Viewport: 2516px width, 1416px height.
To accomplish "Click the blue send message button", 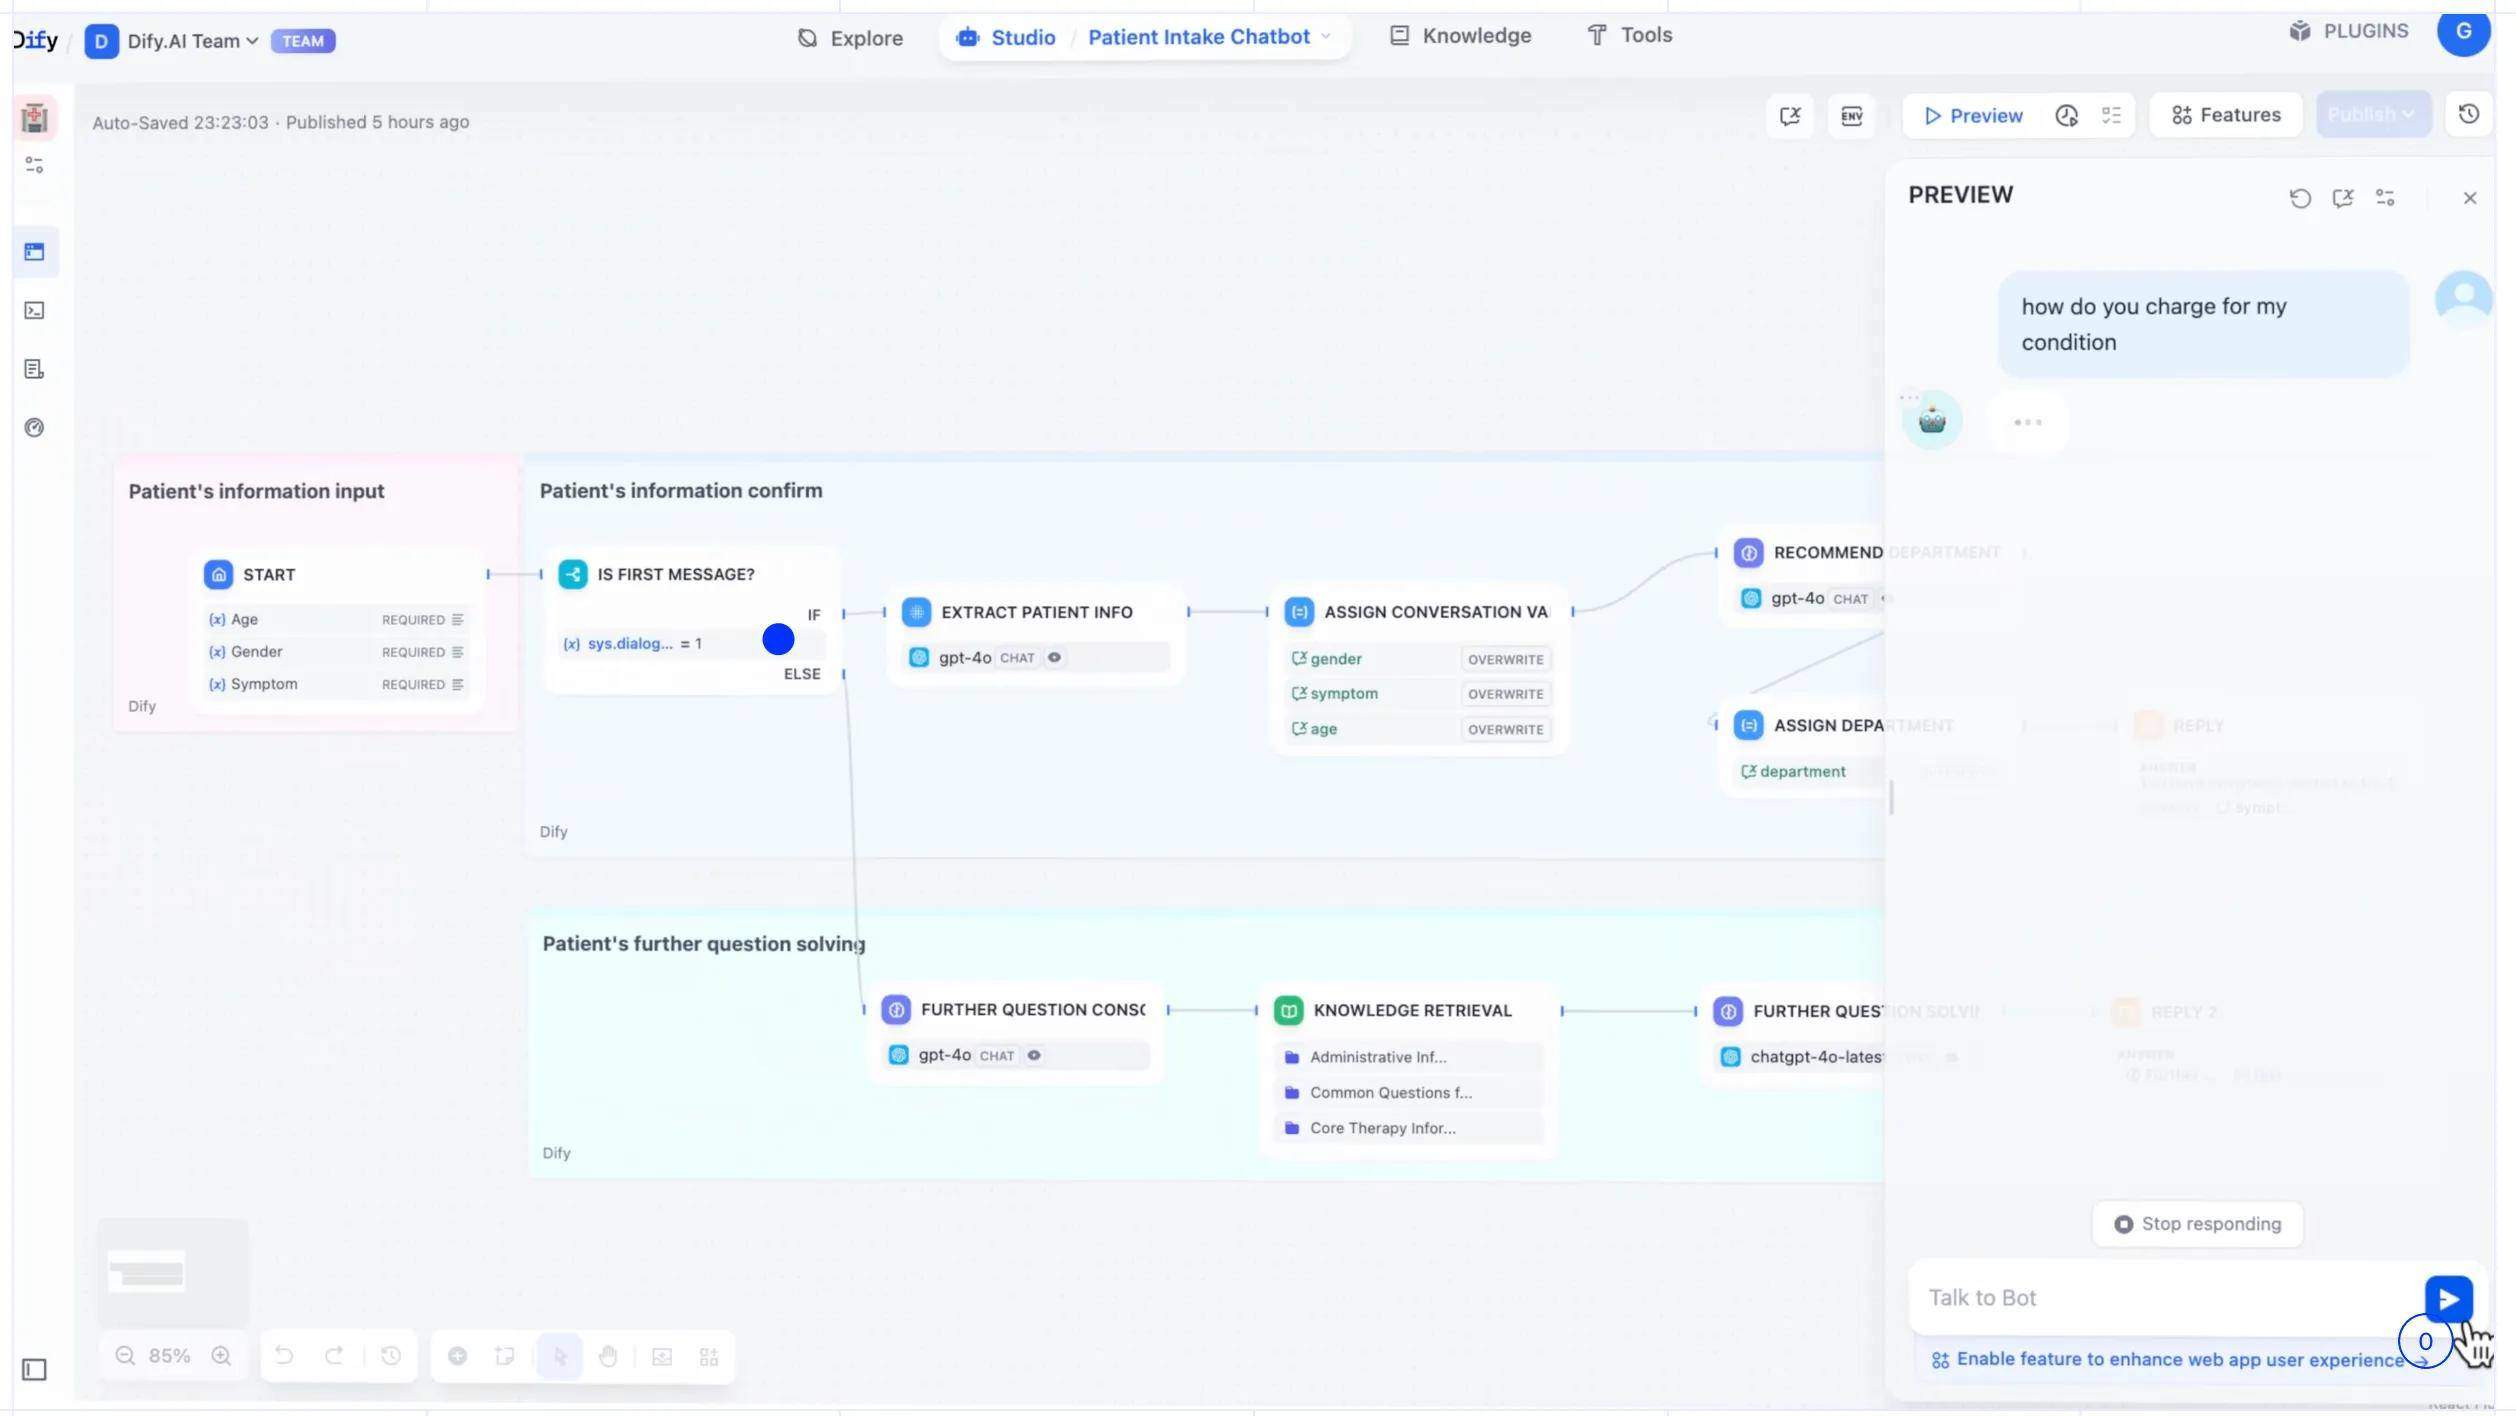I will 2448,1298.
